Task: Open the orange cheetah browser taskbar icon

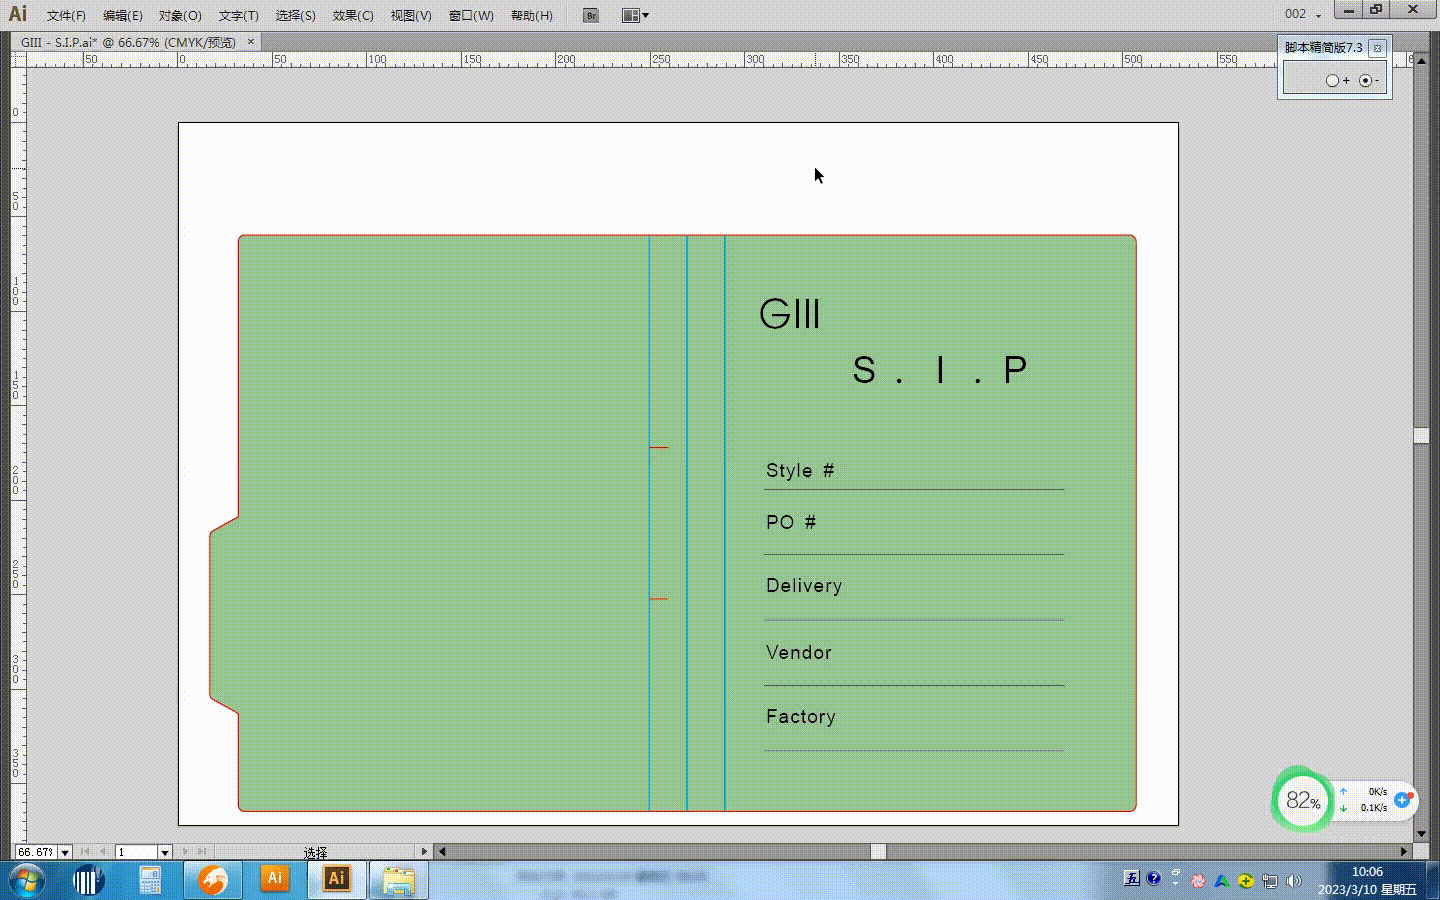Action: pyautogui.click(x=212, y=881)
